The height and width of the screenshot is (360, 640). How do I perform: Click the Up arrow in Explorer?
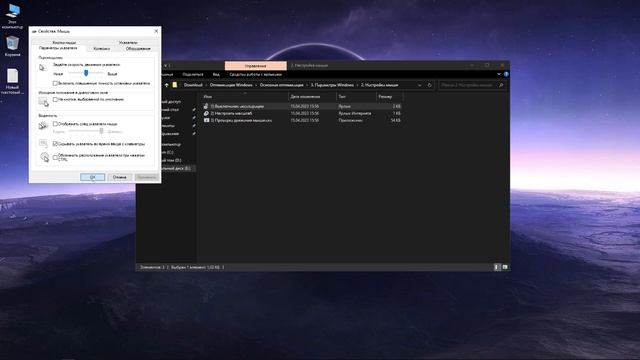click(167, 85)
